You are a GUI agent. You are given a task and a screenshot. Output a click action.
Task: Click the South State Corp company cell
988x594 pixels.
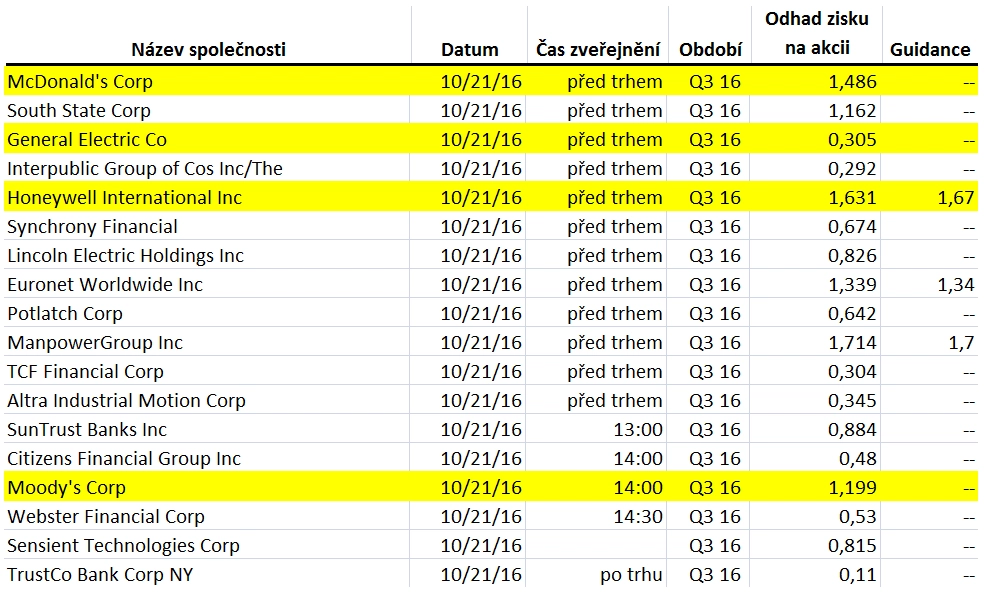click(x=78, y=111)
